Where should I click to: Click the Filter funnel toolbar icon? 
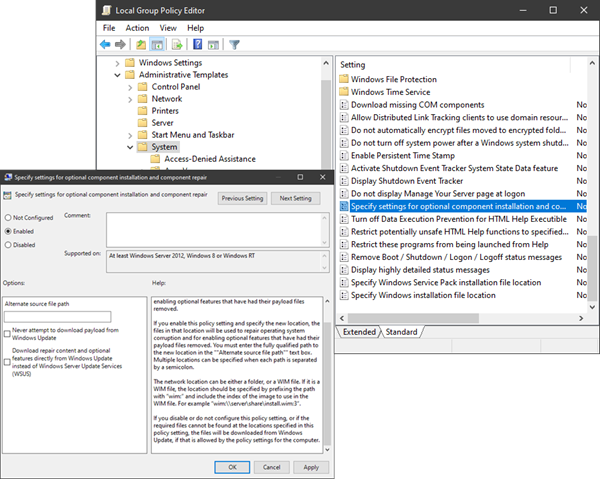click(x=235, y=44)
